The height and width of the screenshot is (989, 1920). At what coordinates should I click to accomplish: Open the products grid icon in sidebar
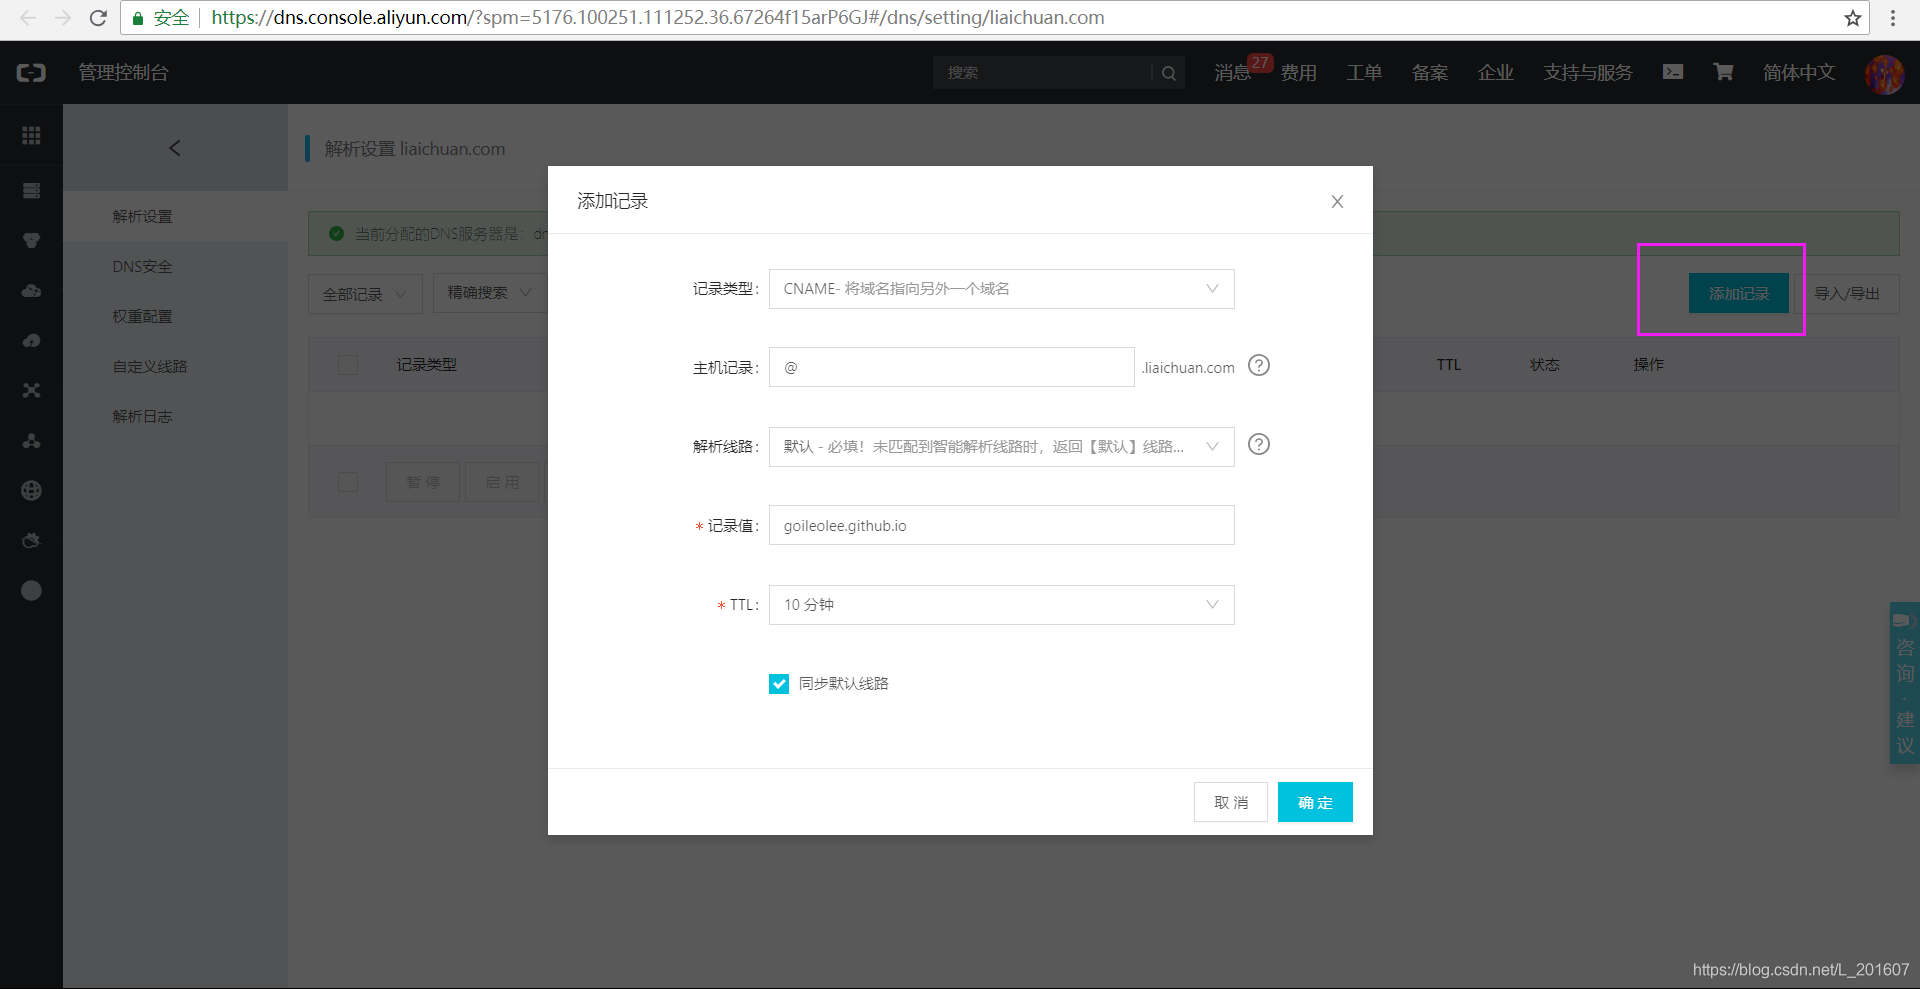coord(31,135)
